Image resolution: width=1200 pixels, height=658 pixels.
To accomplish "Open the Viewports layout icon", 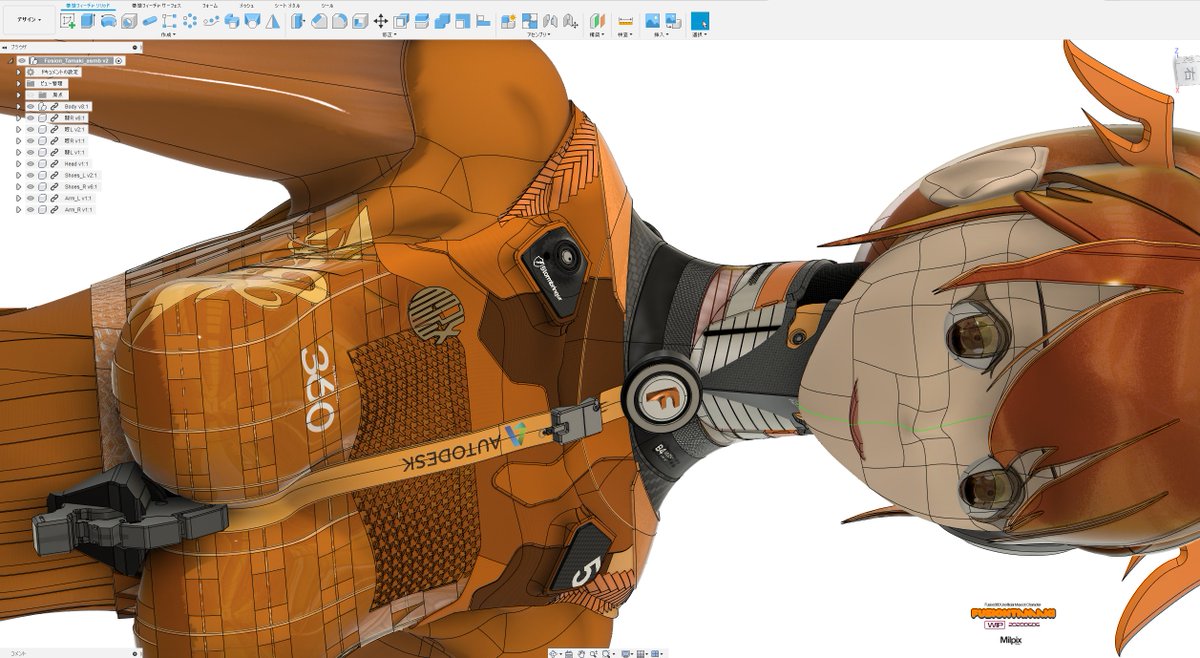I will point(655,653).
